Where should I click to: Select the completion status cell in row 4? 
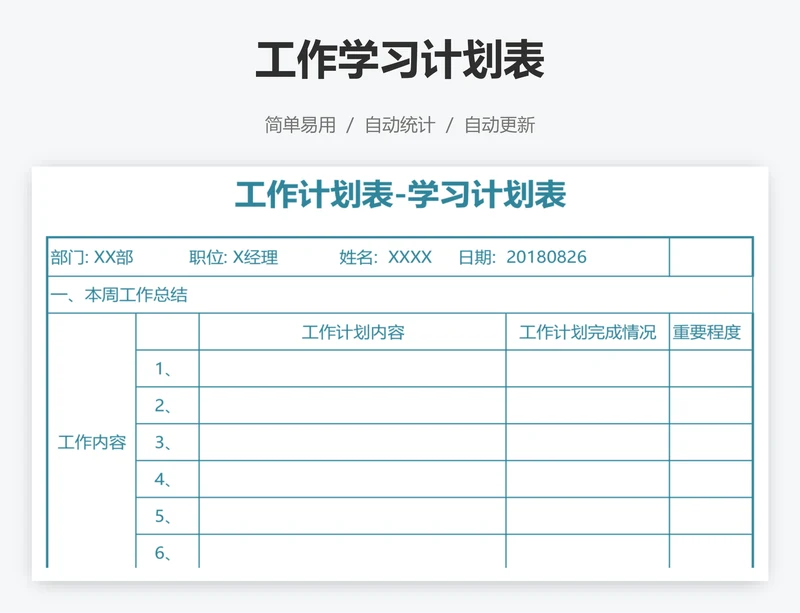[587, 479]
